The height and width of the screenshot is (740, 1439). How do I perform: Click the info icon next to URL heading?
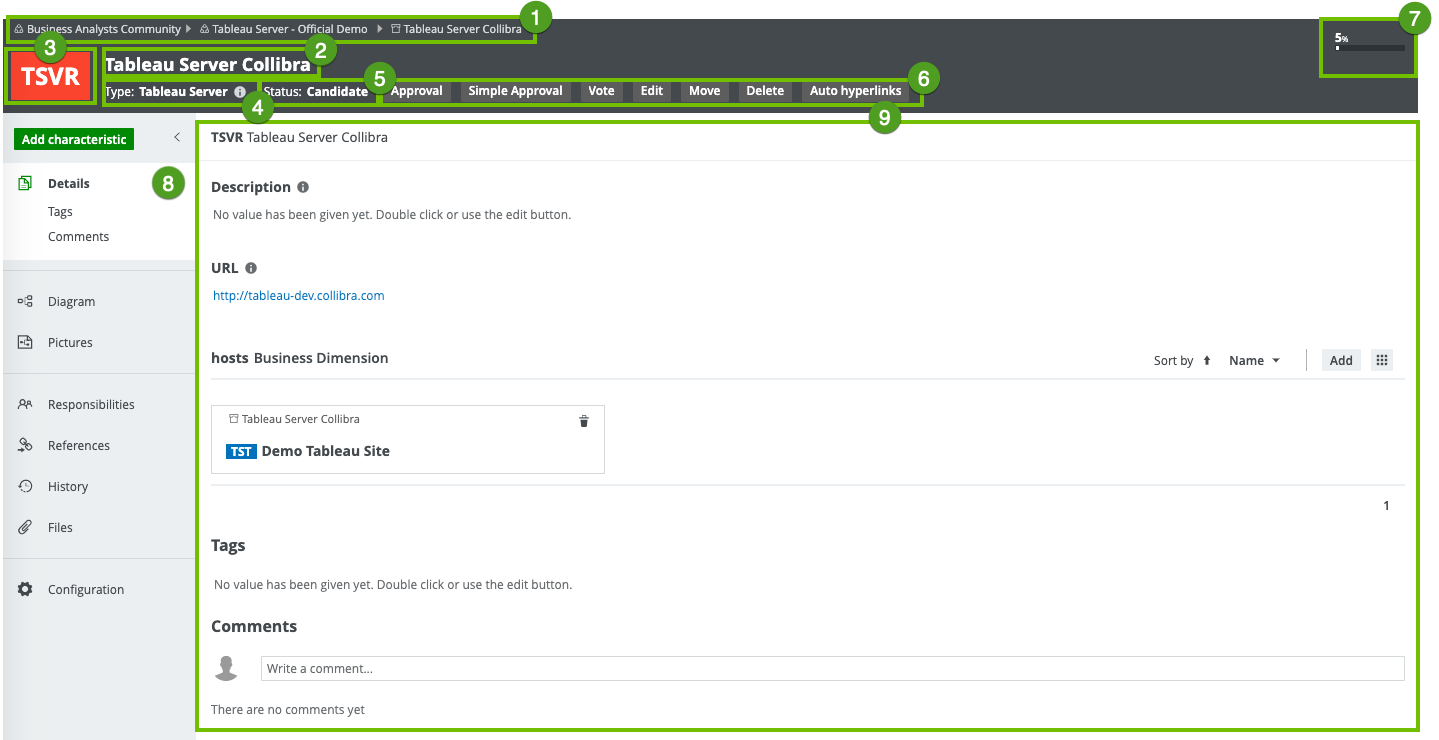tap(251, 268)
